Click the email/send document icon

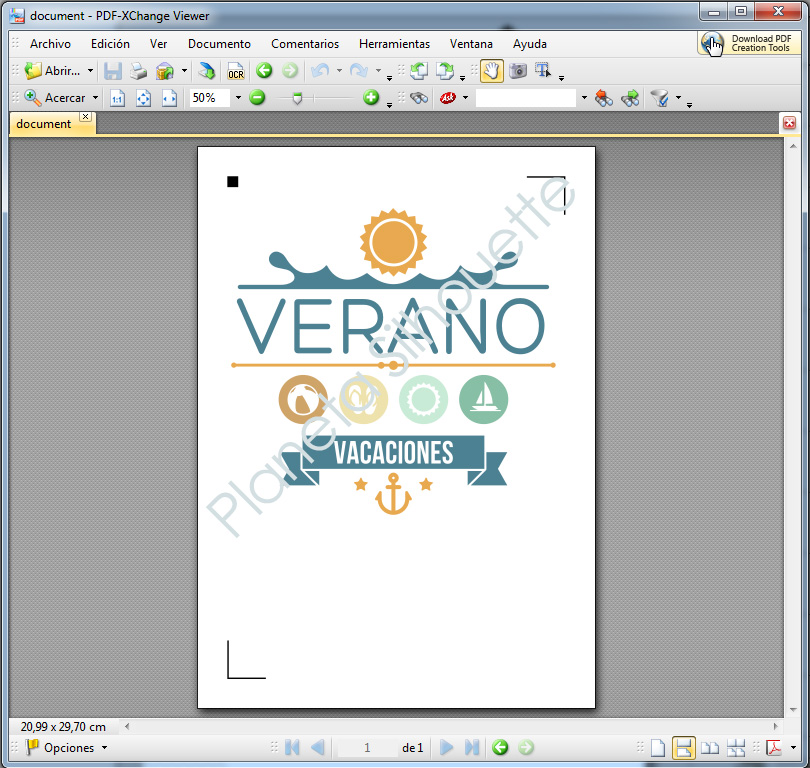165,71
